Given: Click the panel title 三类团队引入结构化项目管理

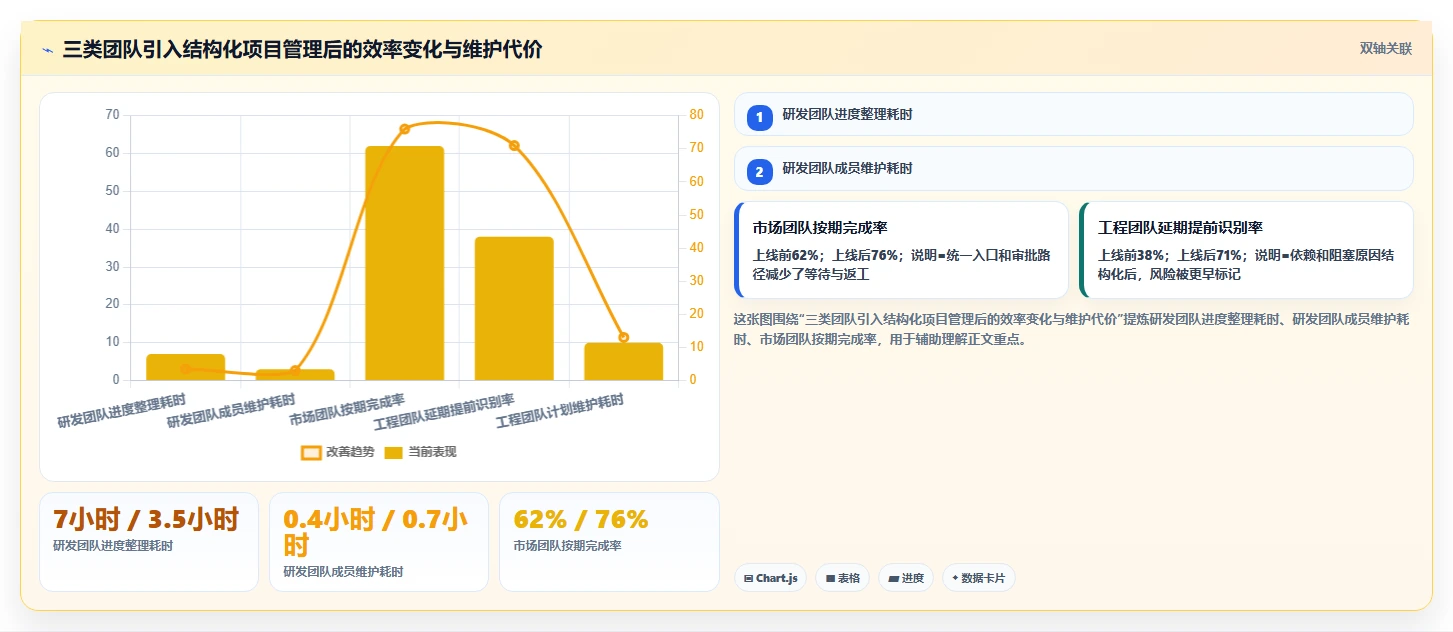Looking at the screenshot, I should click(x=302, y=50).
